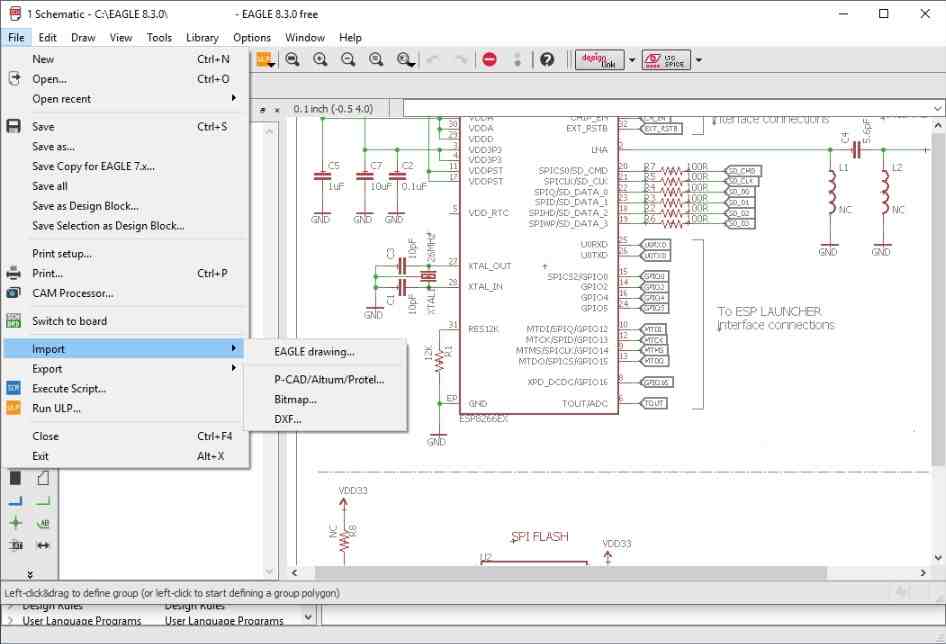The image size is (946, 644).
Task: Click the Save disk icon in File menu
Action: (13, 126)
